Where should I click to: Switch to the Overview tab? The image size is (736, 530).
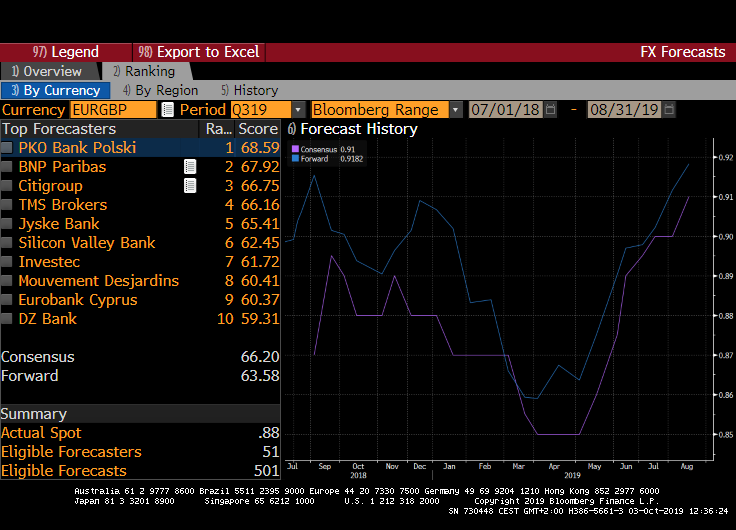(x=46, y=71)
